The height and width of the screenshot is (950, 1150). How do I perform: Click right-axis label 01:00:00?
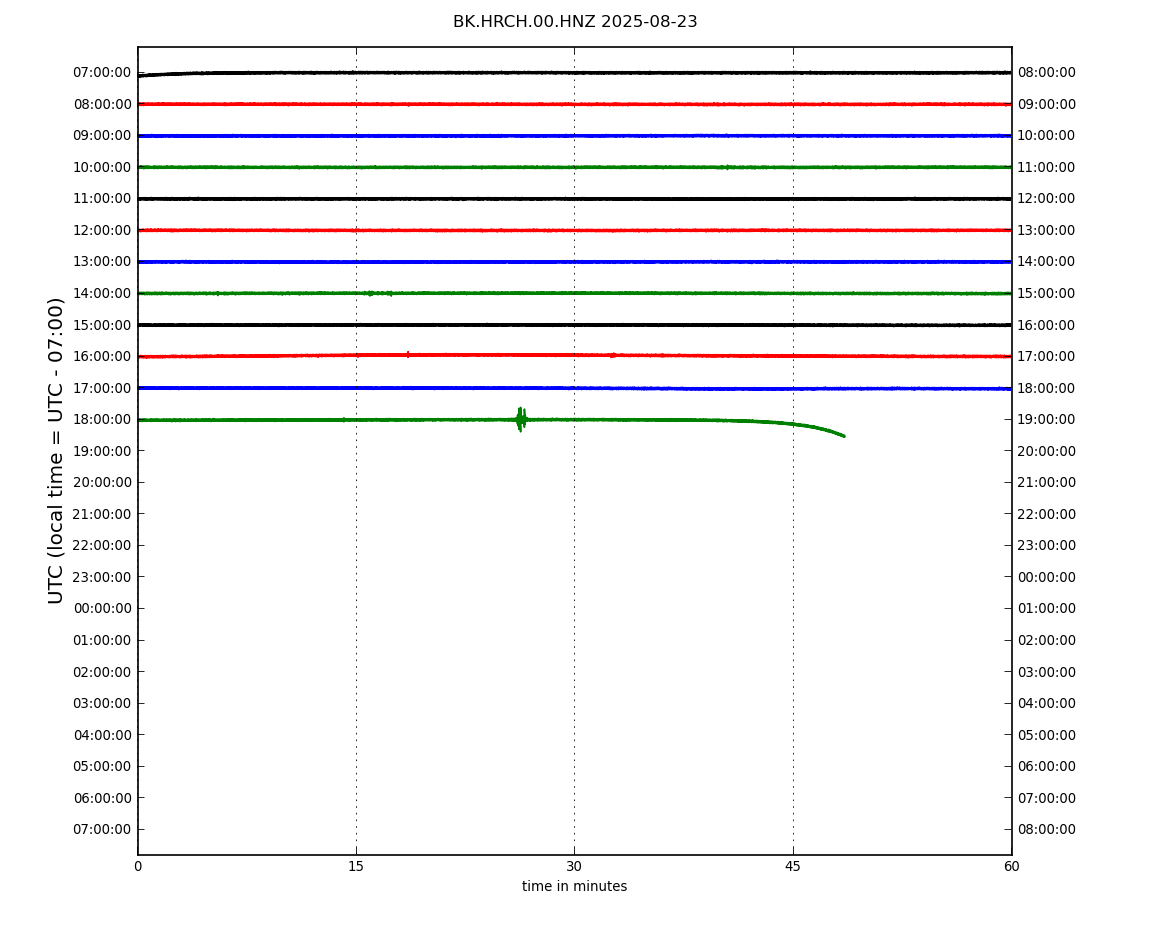click(x=1047, y=609)
